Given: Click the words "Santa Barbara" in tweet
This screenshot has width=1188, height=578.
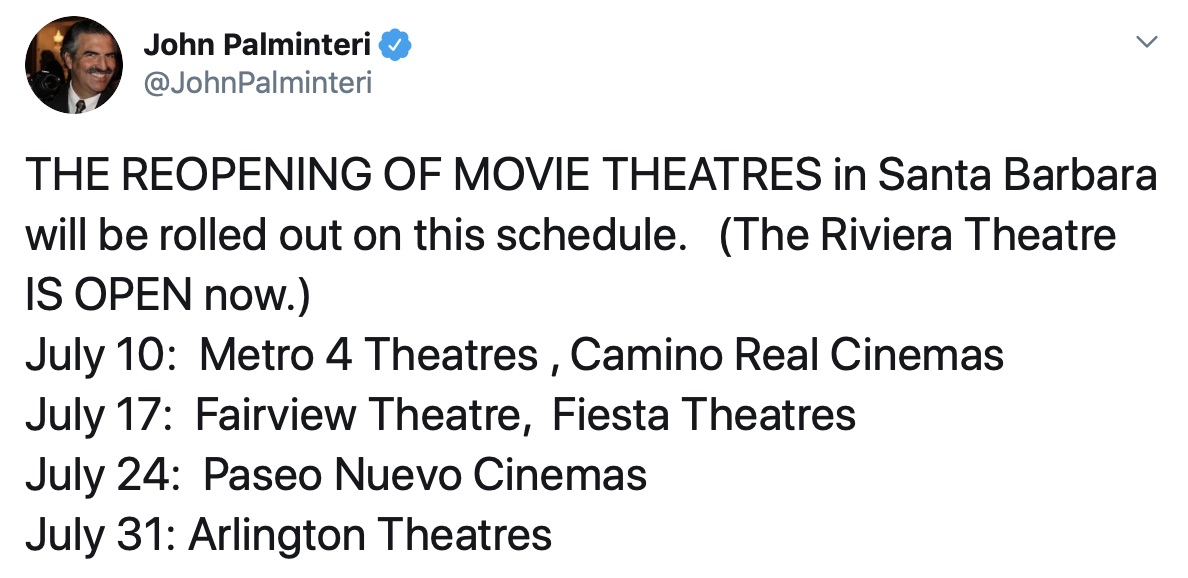Looking at the screenshot, I should pos(1017,177).
